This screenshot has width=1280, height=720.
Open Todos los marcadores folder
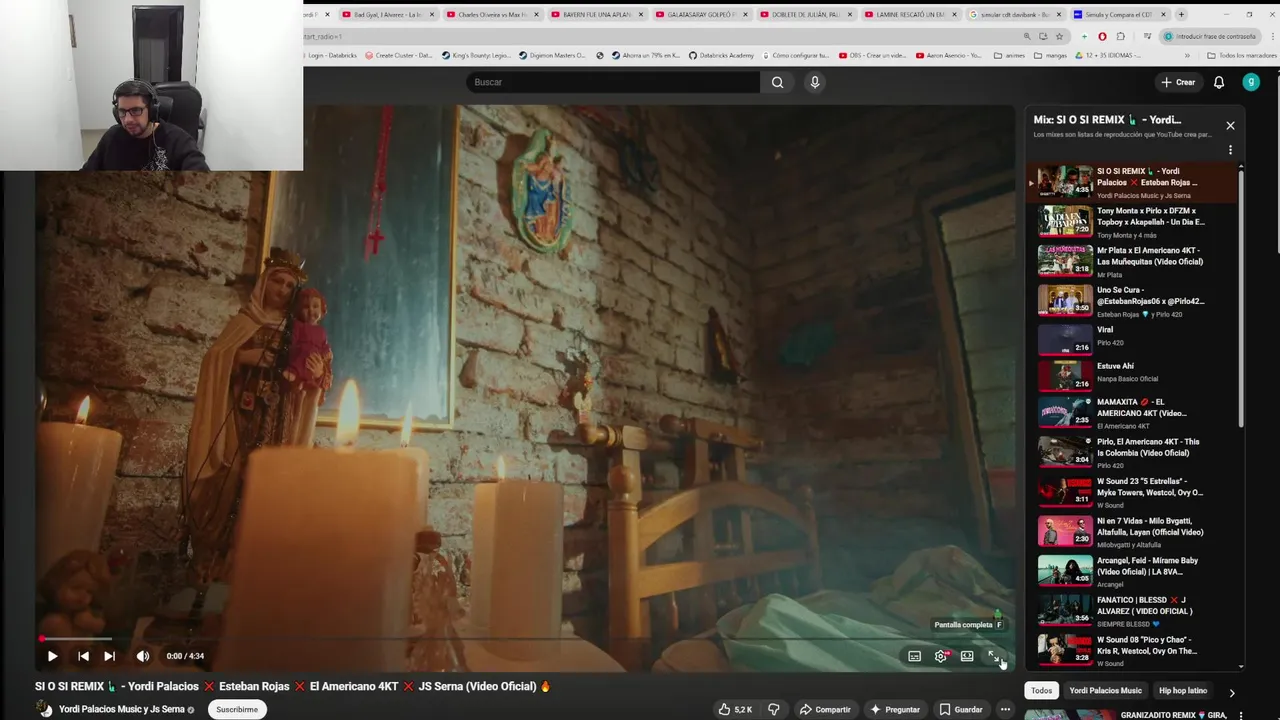1241,55
